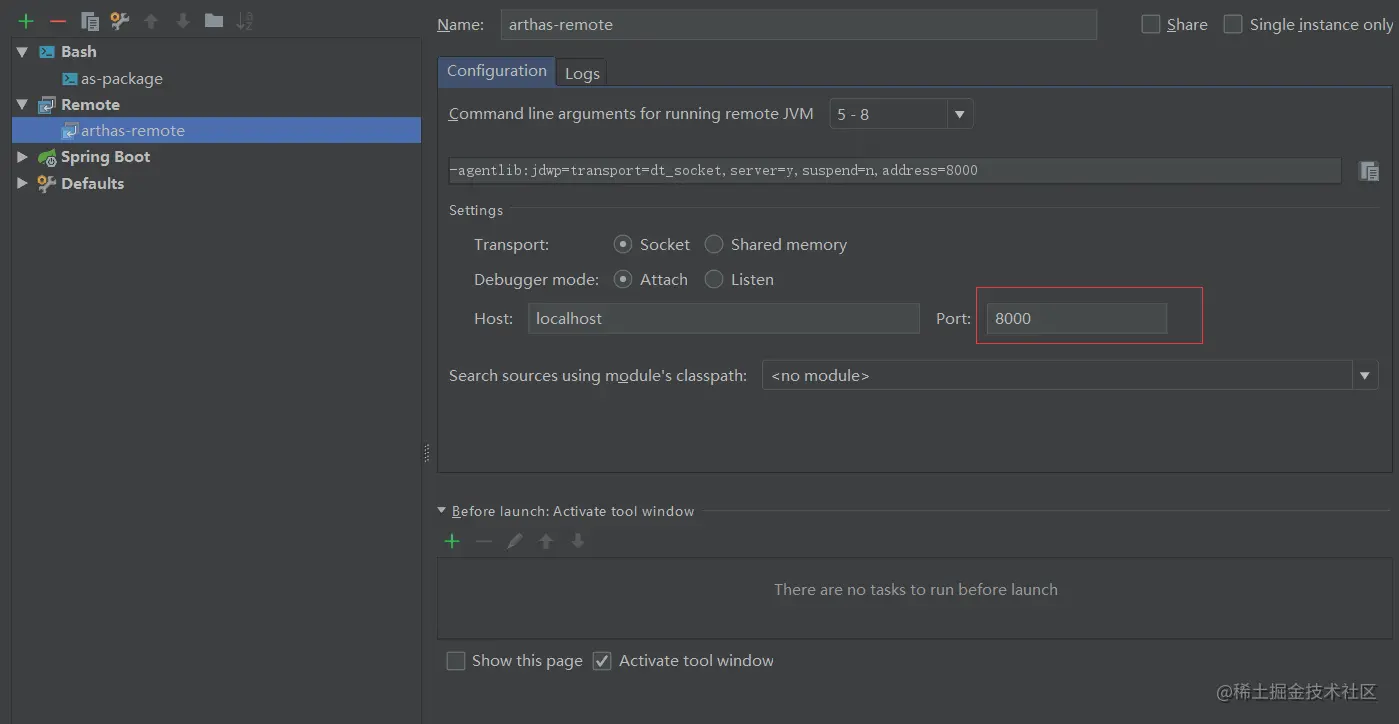Choose Listen debugger mode

714,280
